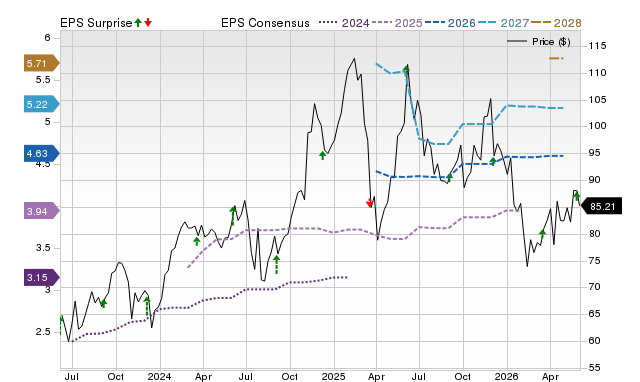Image resolution: width=640 pixels, height=382 pixels.
Task: Toggle the 2024 consensus legend entry
Action: click(x=344, y=23)
